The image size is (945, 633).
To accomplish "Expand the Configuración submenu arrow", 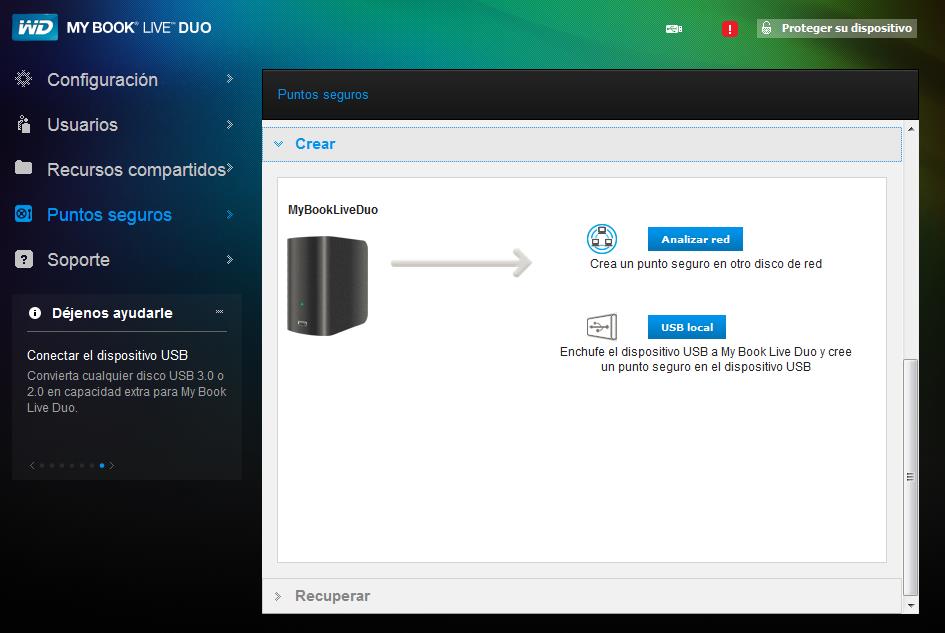I will 229,79.
